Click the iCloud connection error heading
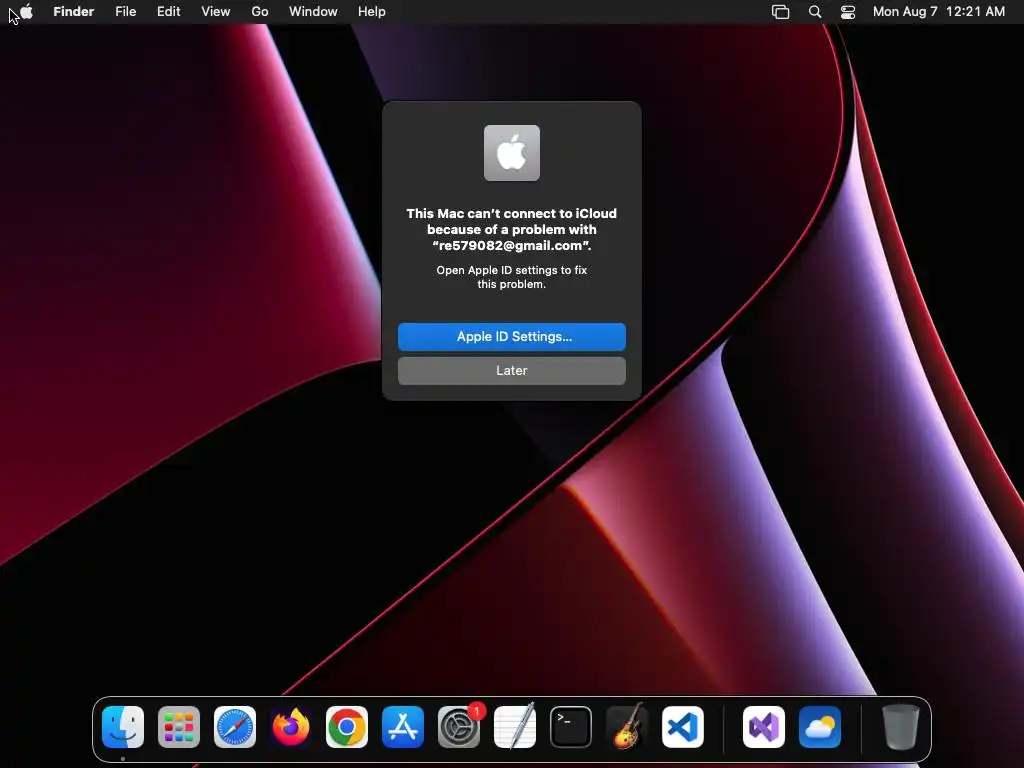Screen dimensions: 1024x768 (x=512, y=229)
